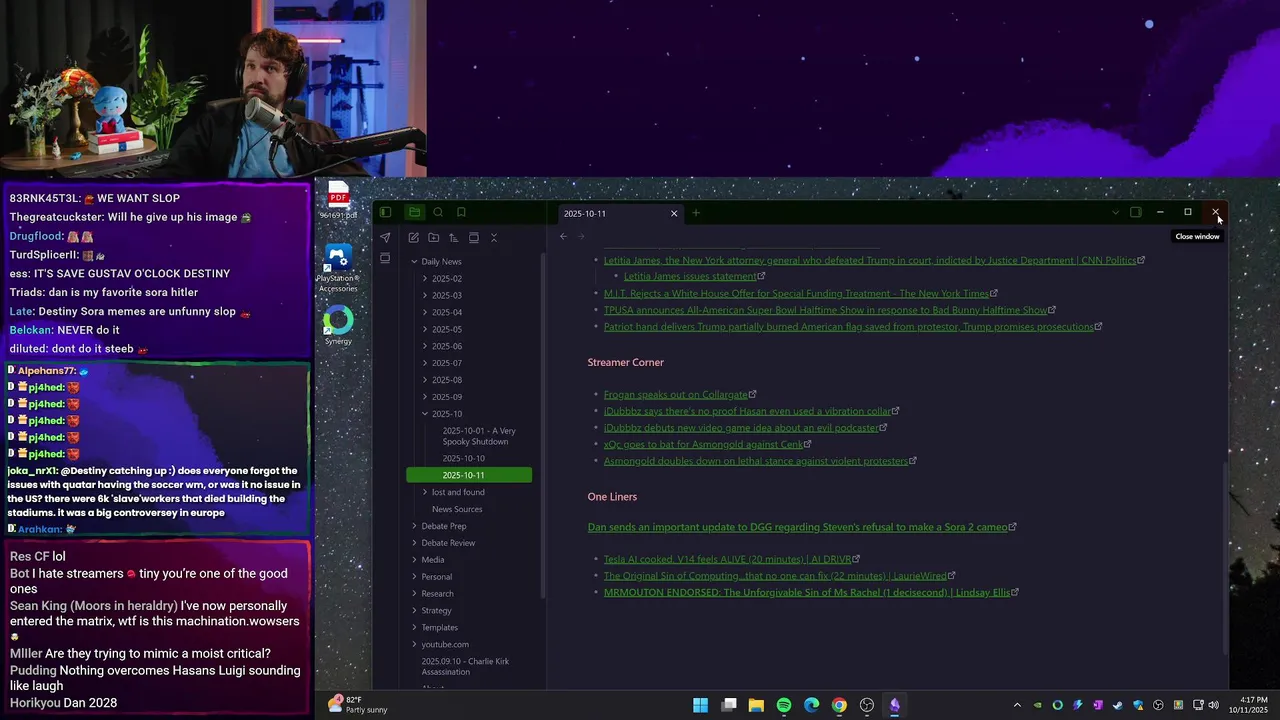Create a new folder in explorer
Screen dimensions: 1280x720
(433, 238)
